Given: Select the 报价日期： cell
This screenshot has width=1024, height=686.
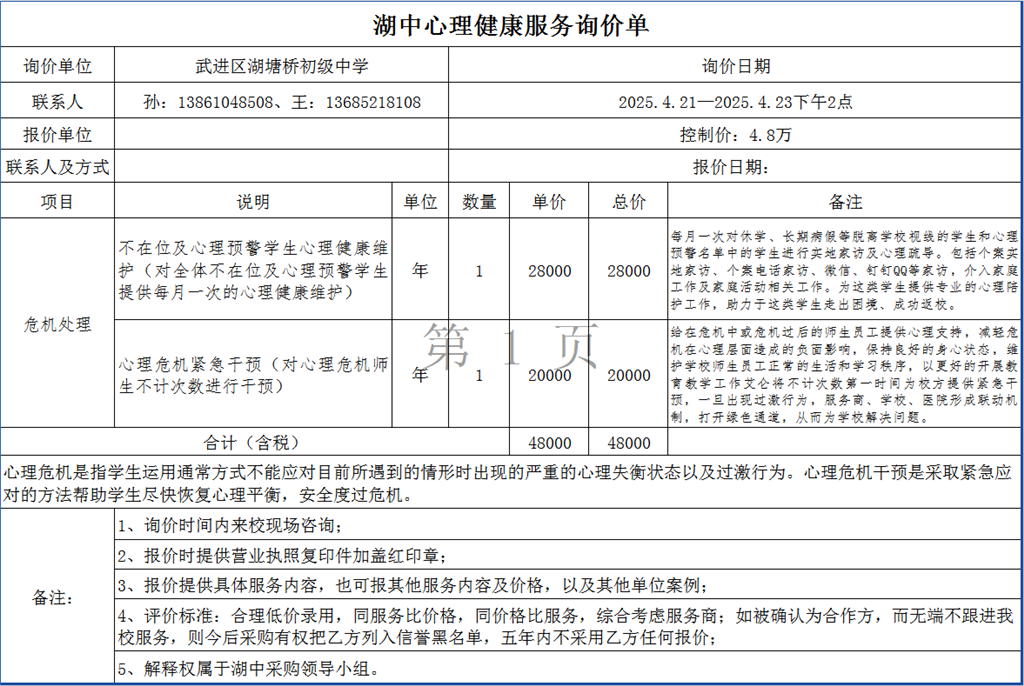Looking at the screenshot, I should [736, 167].
